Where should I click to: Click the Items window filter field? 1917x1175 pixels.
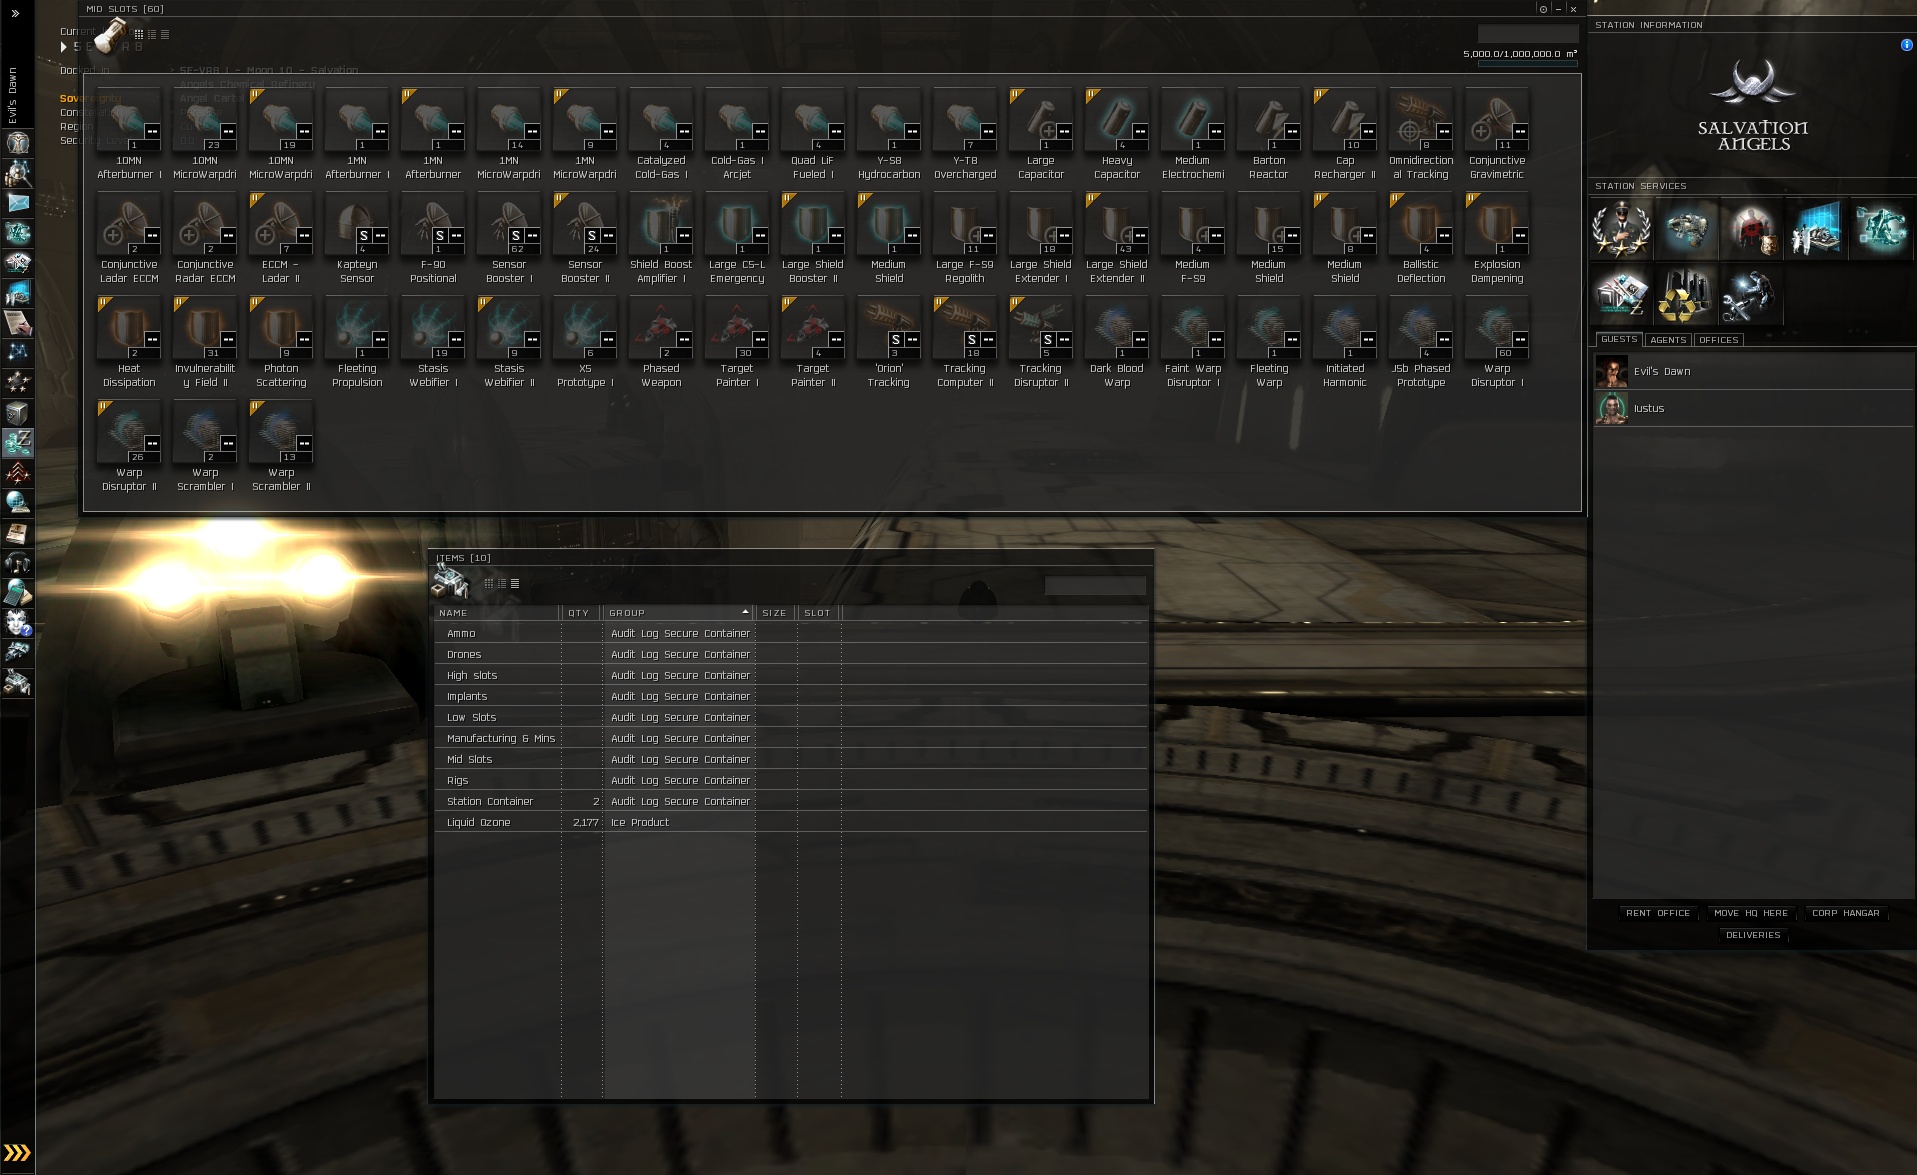pyautogui.click(x=1095, y=585)
